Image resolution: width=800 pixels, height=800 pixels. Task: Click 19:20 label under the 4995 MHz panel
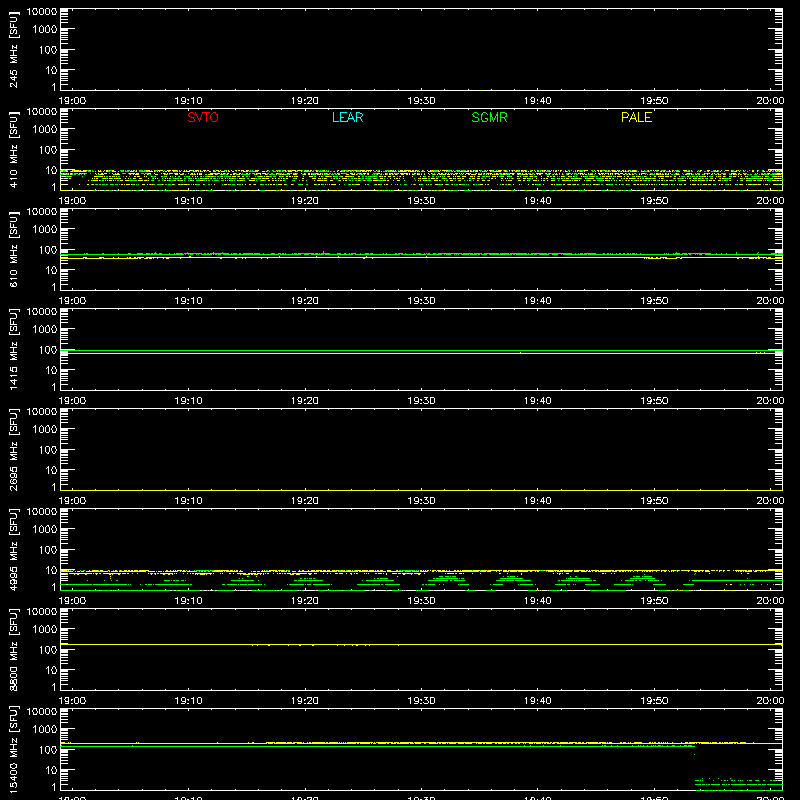[305, 601]
